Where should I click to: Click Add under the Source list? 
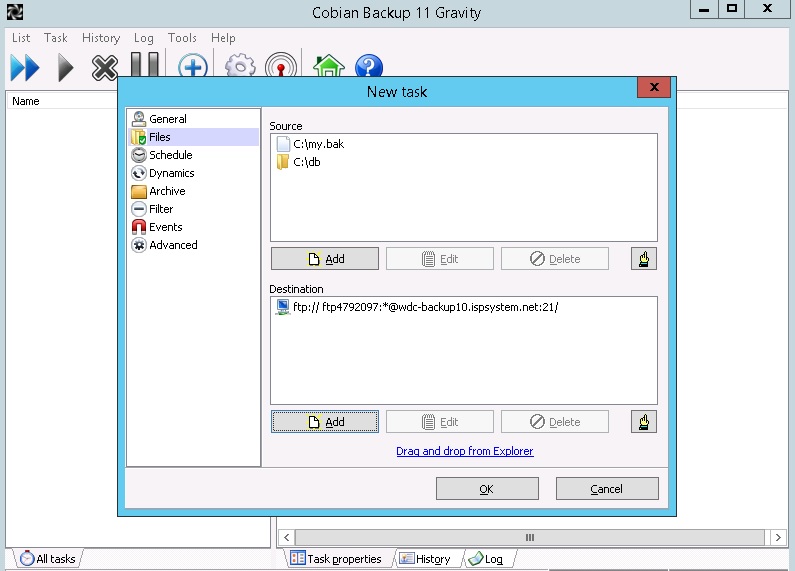coord(325,259)
